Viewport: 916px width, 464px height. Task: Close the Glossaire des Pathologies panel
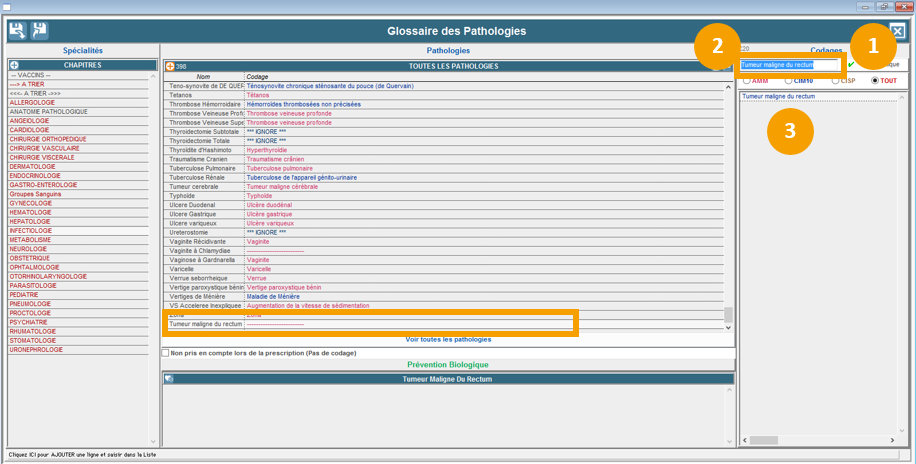coord(897,31)
